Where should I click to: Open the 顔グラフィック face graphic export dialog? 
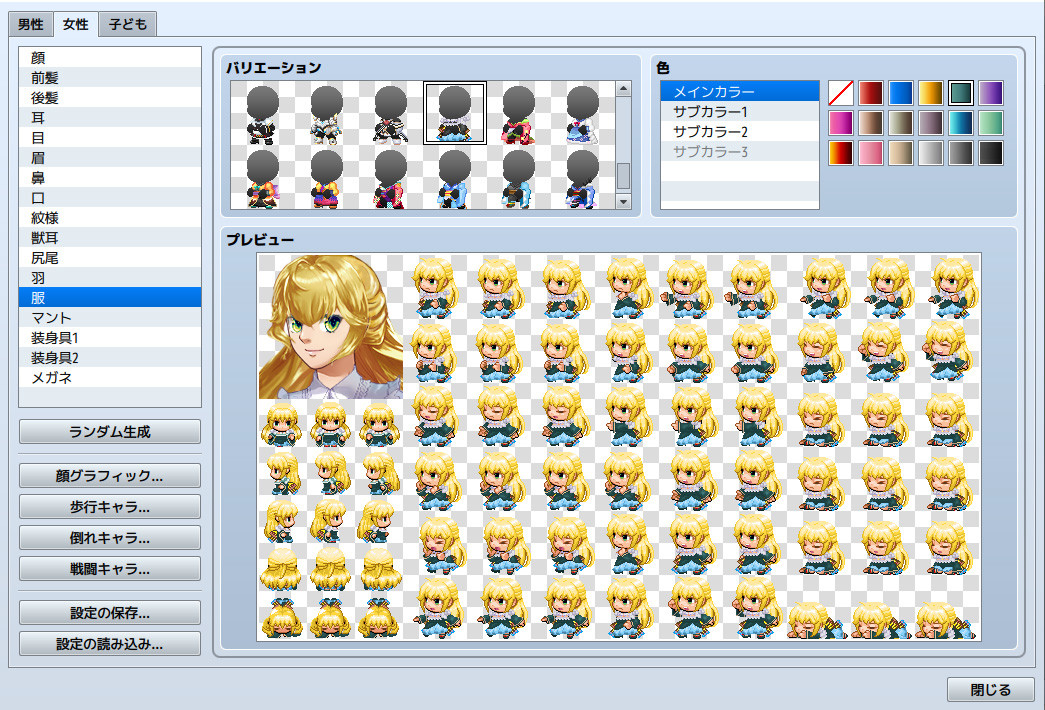click(108, 476)
